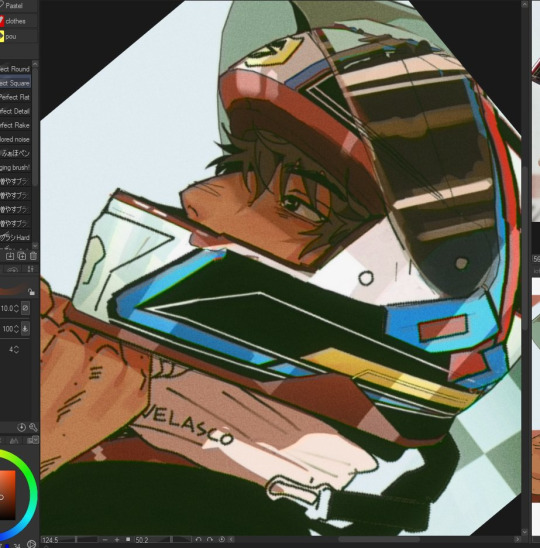Screen dimensions: 540x548
Task: Toggle the brush size dynamics button
Action: [x=25, y=308]
